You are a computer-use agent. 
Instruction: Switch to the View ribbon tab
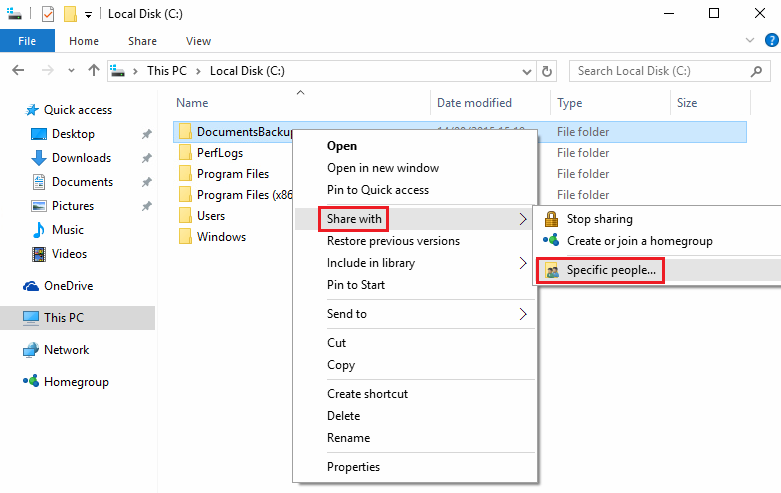click(198, 41)
